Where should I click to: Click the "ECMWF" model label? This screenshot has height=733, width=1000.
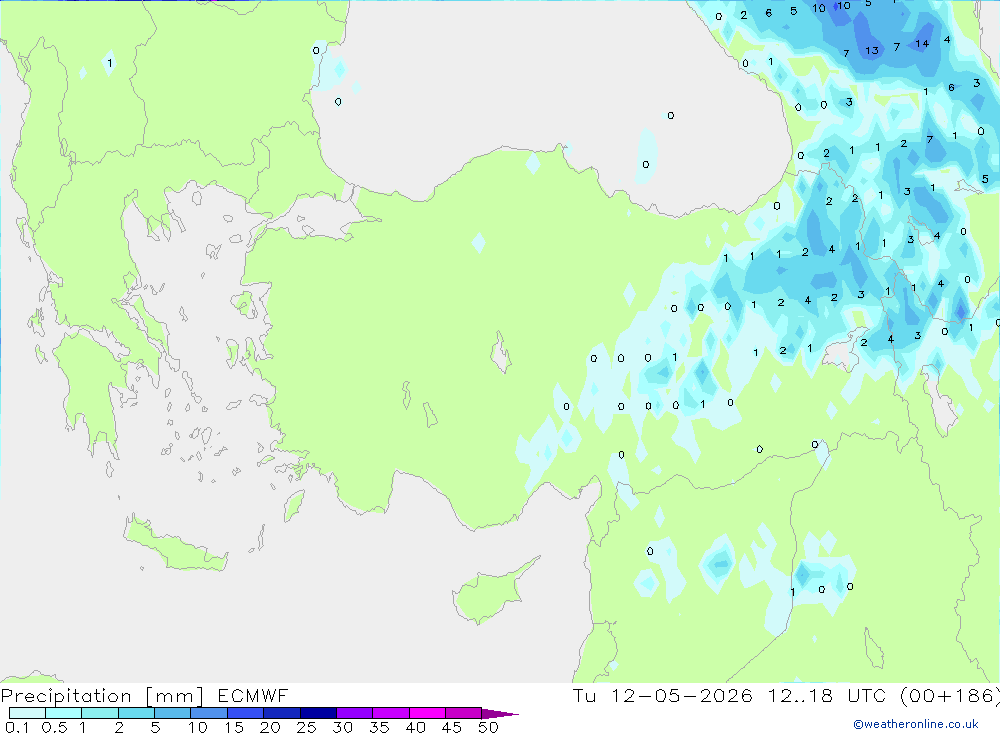click(x=253, y=695)
